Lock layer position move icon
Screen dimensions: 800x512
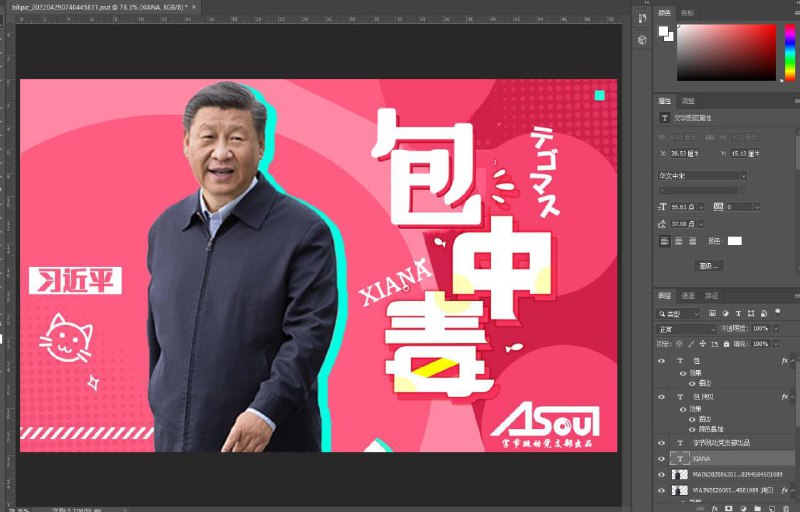(703, 344)
